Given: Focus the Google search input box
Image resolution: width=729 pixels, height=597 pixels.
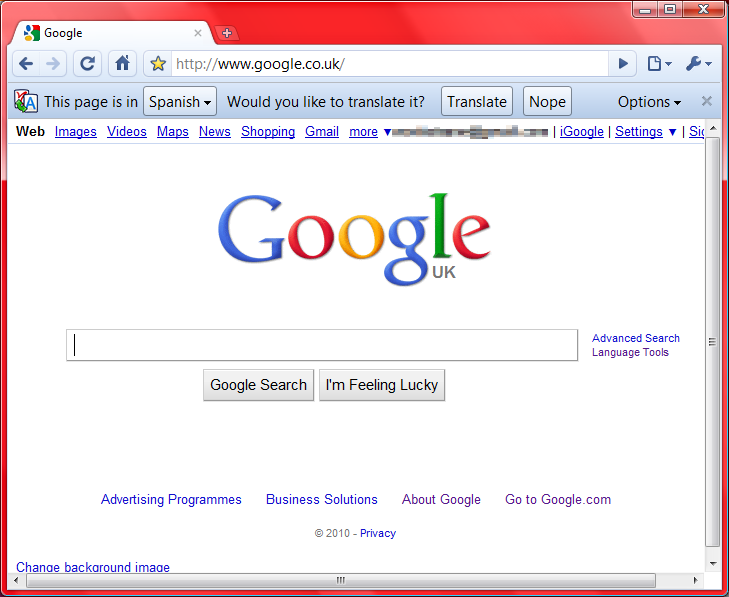Looking at the screenshot, I should (322, 345).
